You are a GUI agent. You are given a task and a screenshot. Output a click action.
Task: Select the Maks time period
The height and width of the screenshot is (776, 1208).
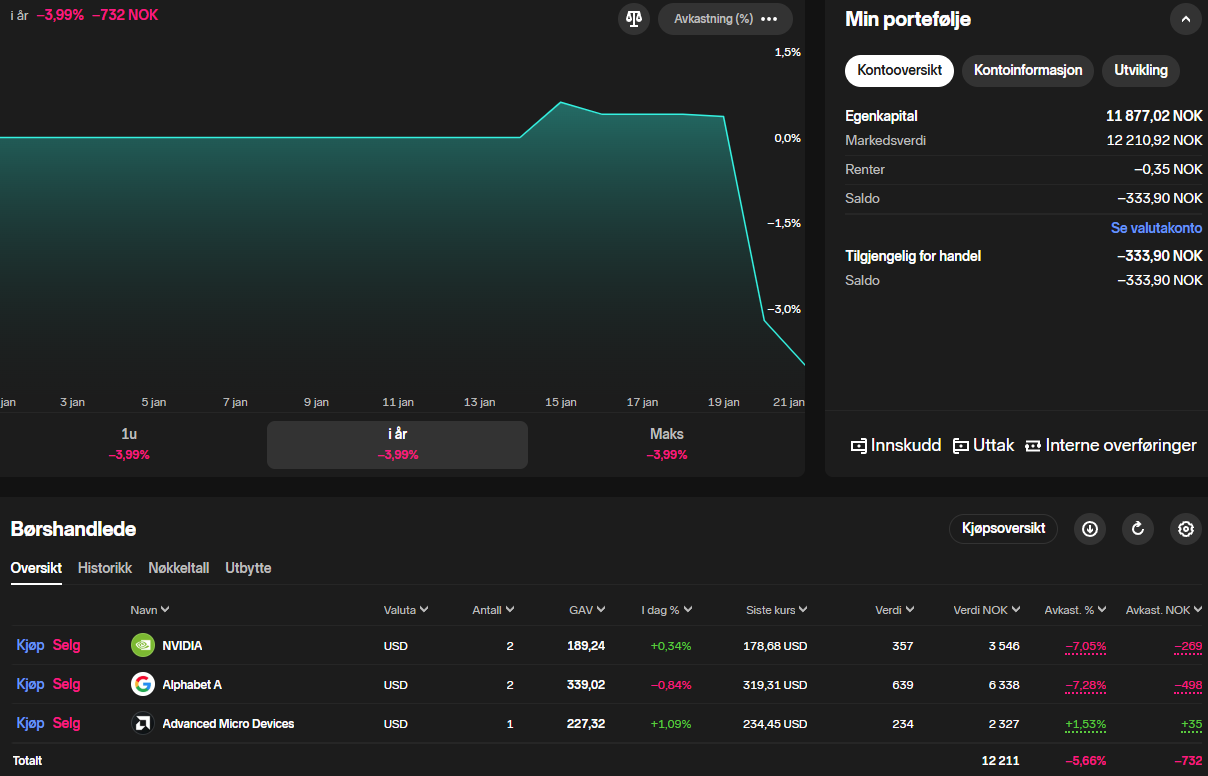click(x=666, y=444)
